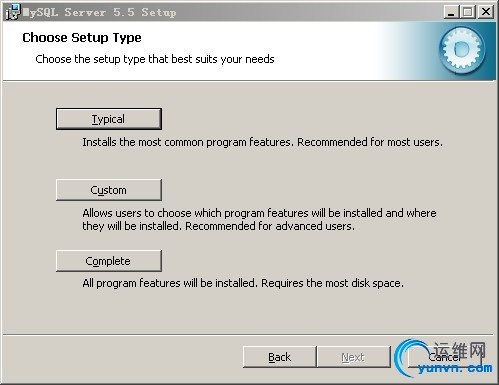The width and height of the screenshot is (499, 385).
Task: Click the Typical option description text
Action: [x=262, y=142]
